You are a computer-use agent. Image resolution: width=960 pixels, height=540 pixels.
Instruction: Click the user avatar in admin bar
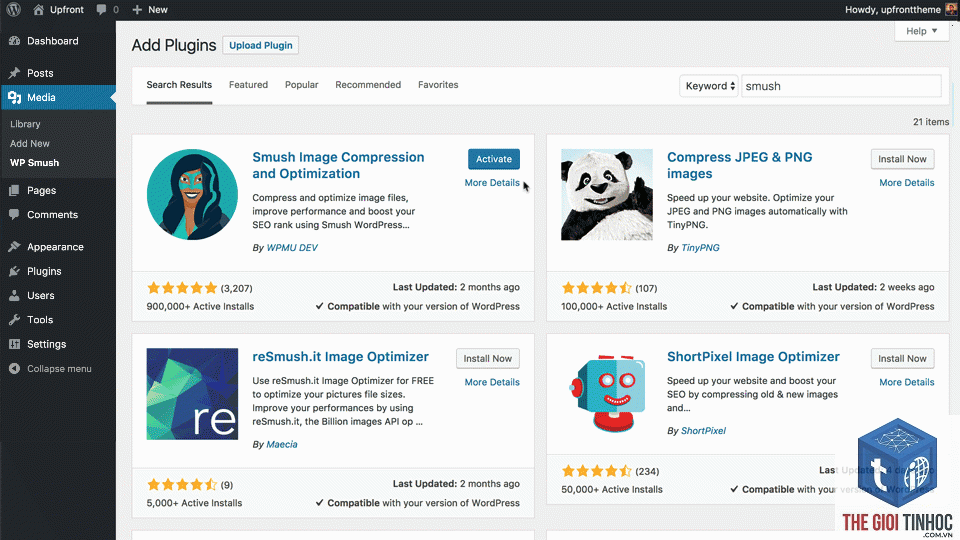coord(951,9)
